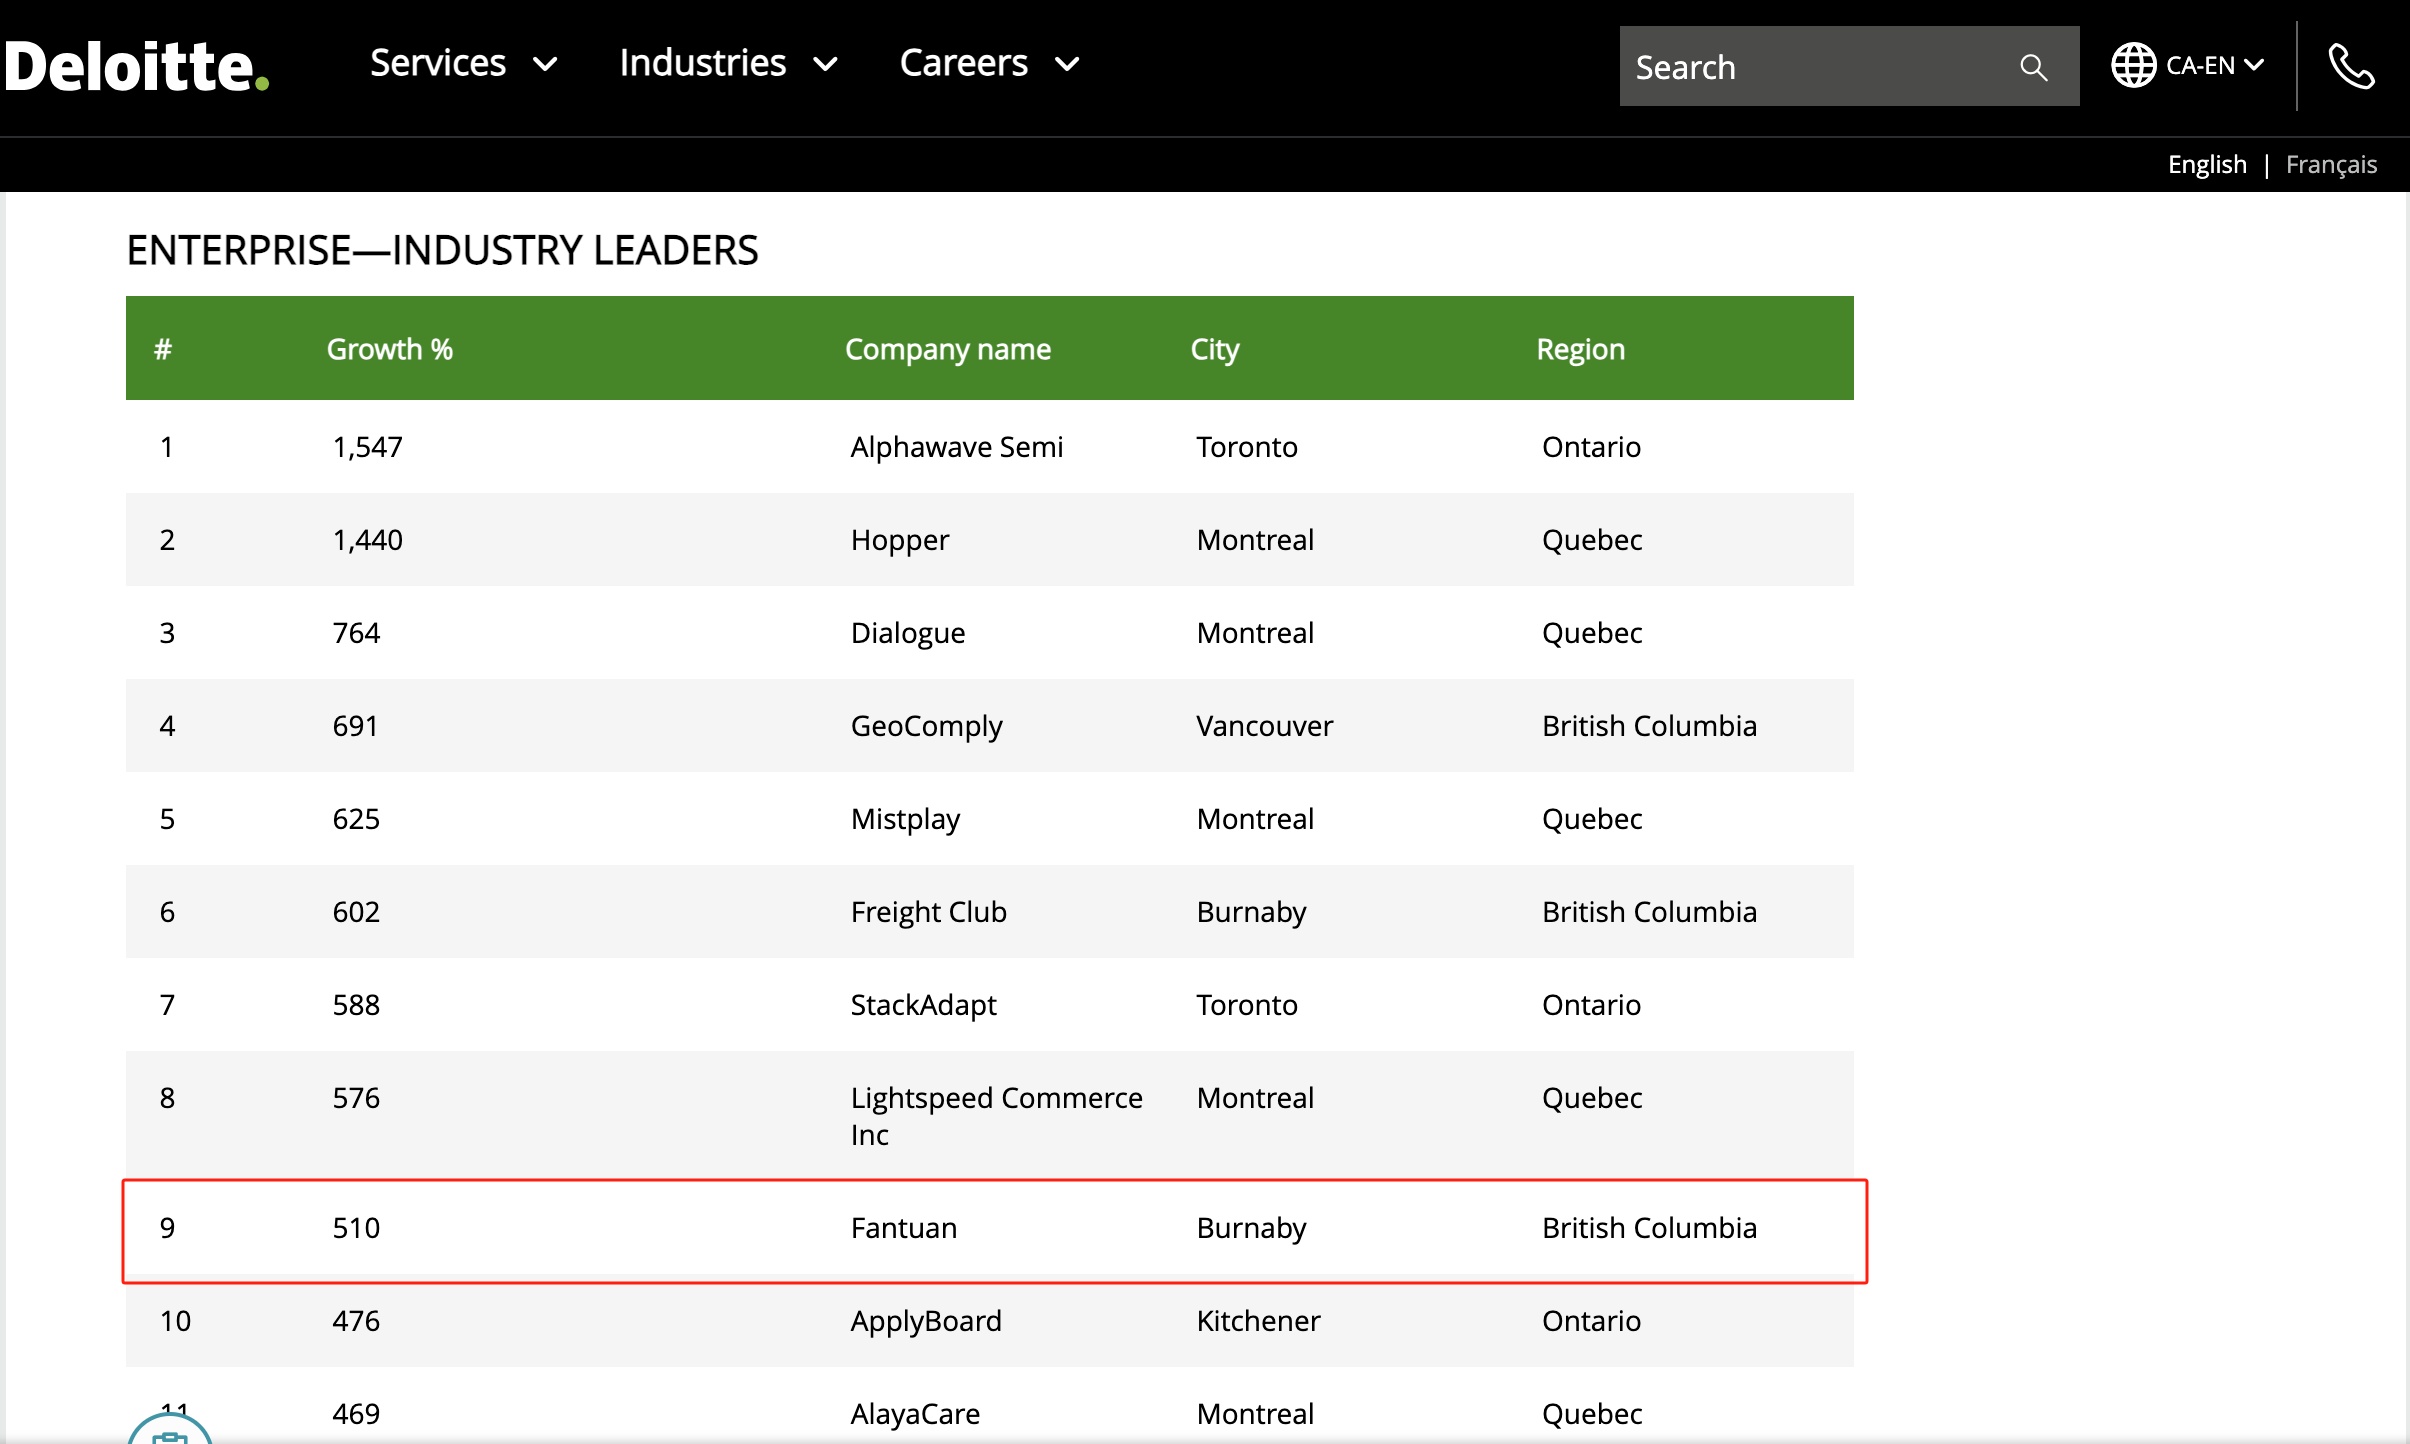Expand the Services menu
The height and width of the screenshot is (1444, 2410).
point(463,63)
